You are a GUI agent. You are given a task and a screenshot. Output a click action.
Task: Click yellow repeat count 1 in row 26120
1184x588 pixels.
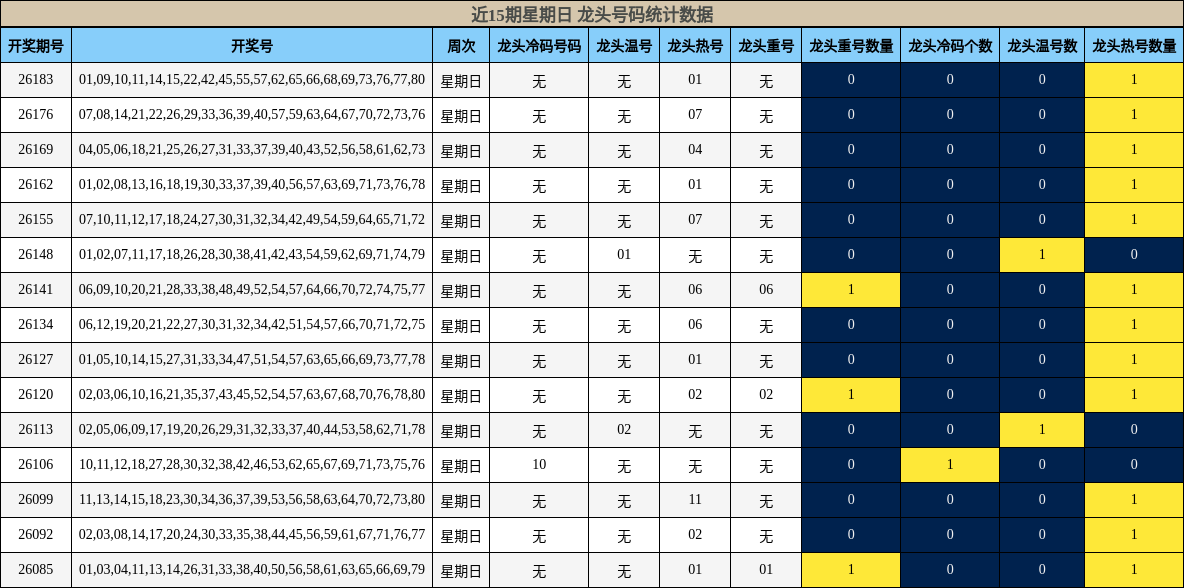coord(851,395)
